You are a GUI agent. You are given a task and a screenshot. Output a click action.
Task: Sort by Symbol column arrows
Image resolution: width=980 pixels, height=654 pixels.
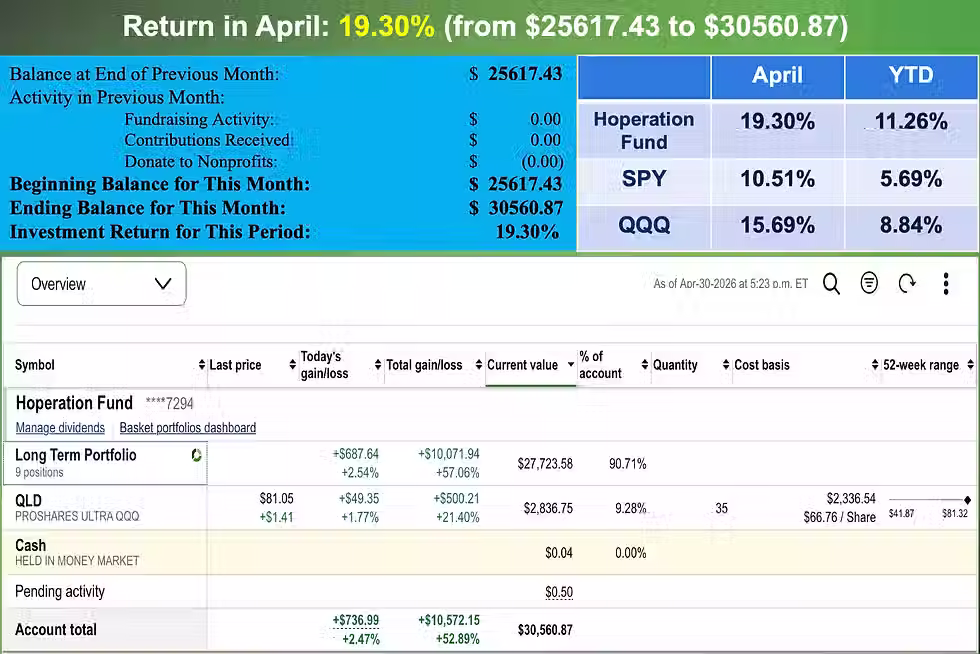[201, 365]
